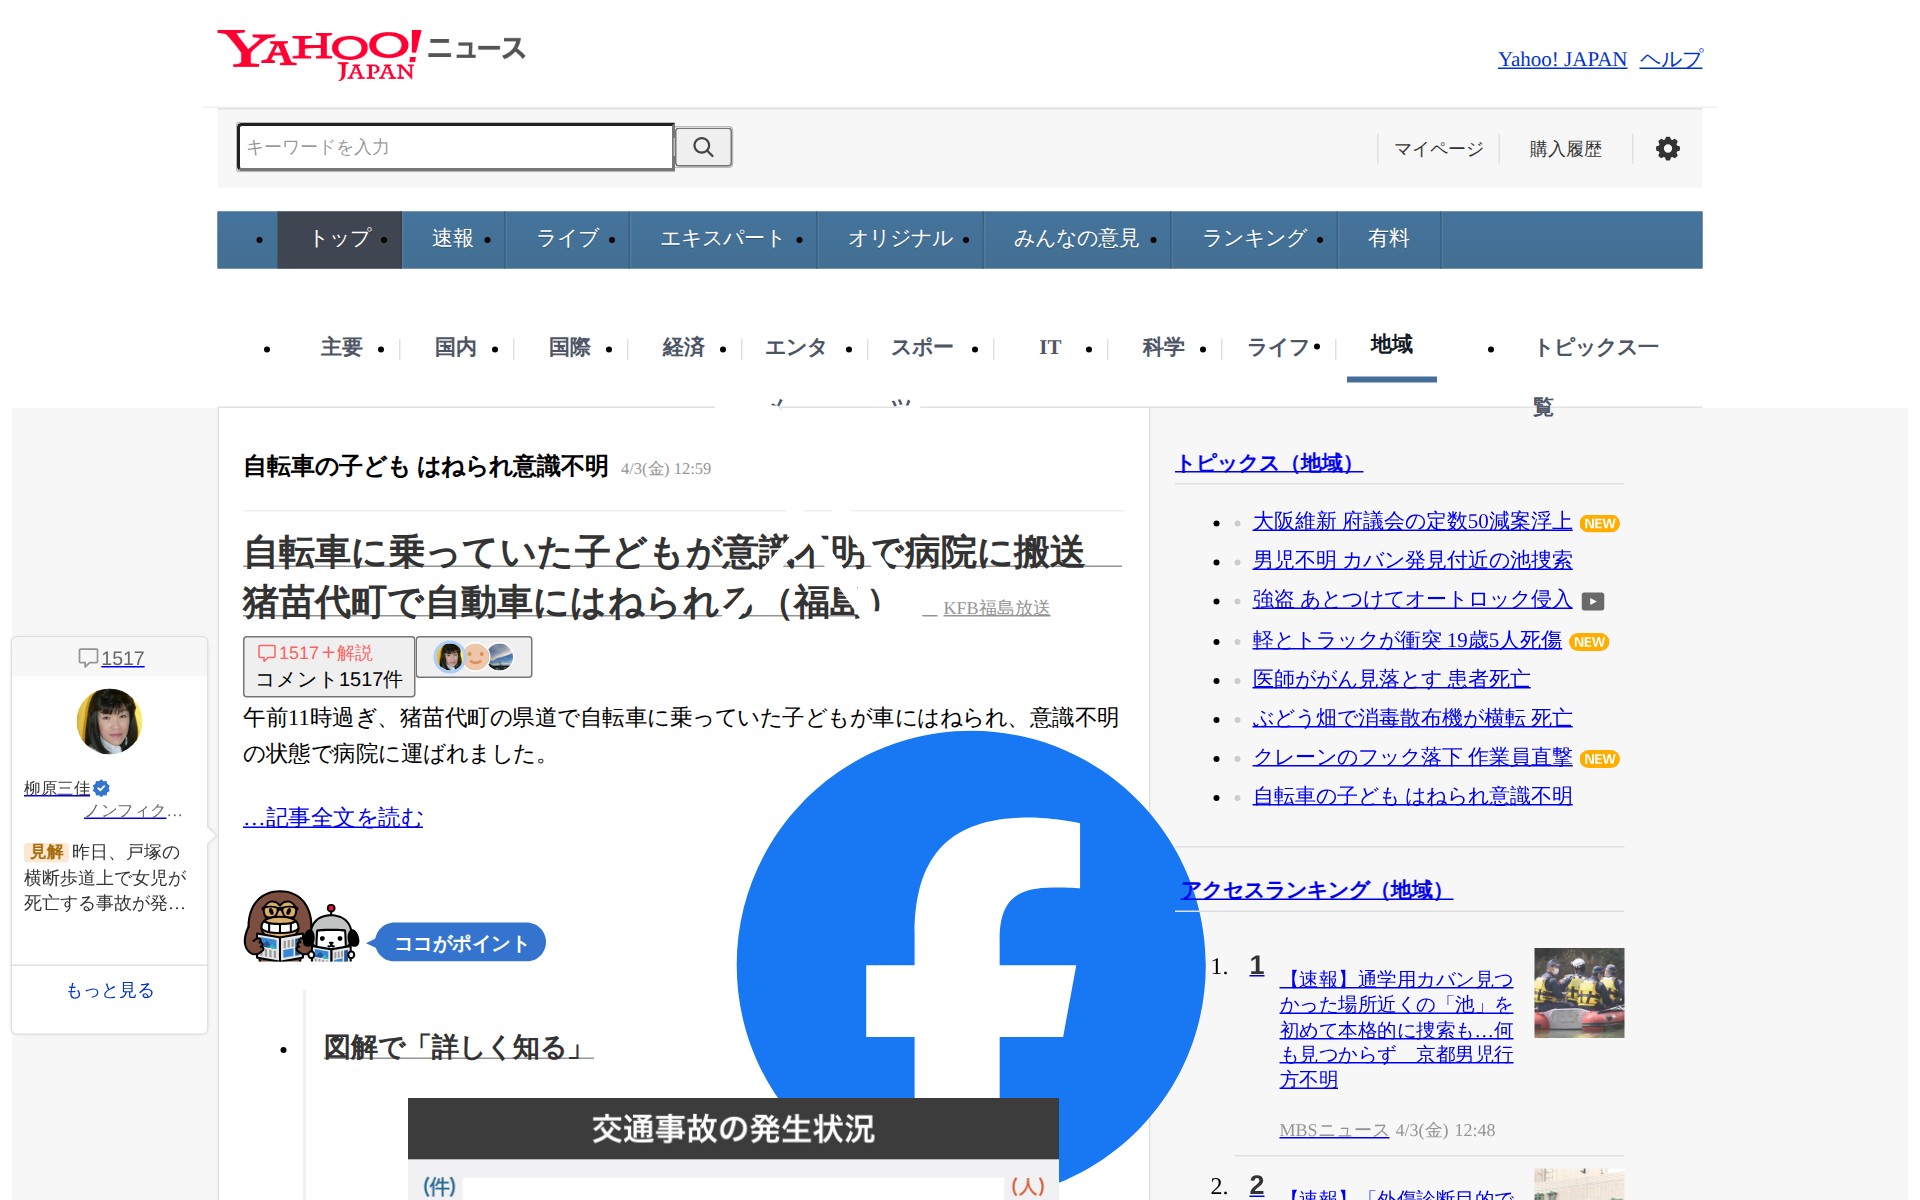Screen dimensions: 1920x1200
Task: Click the search magnifier icon button
Action: 703,147
